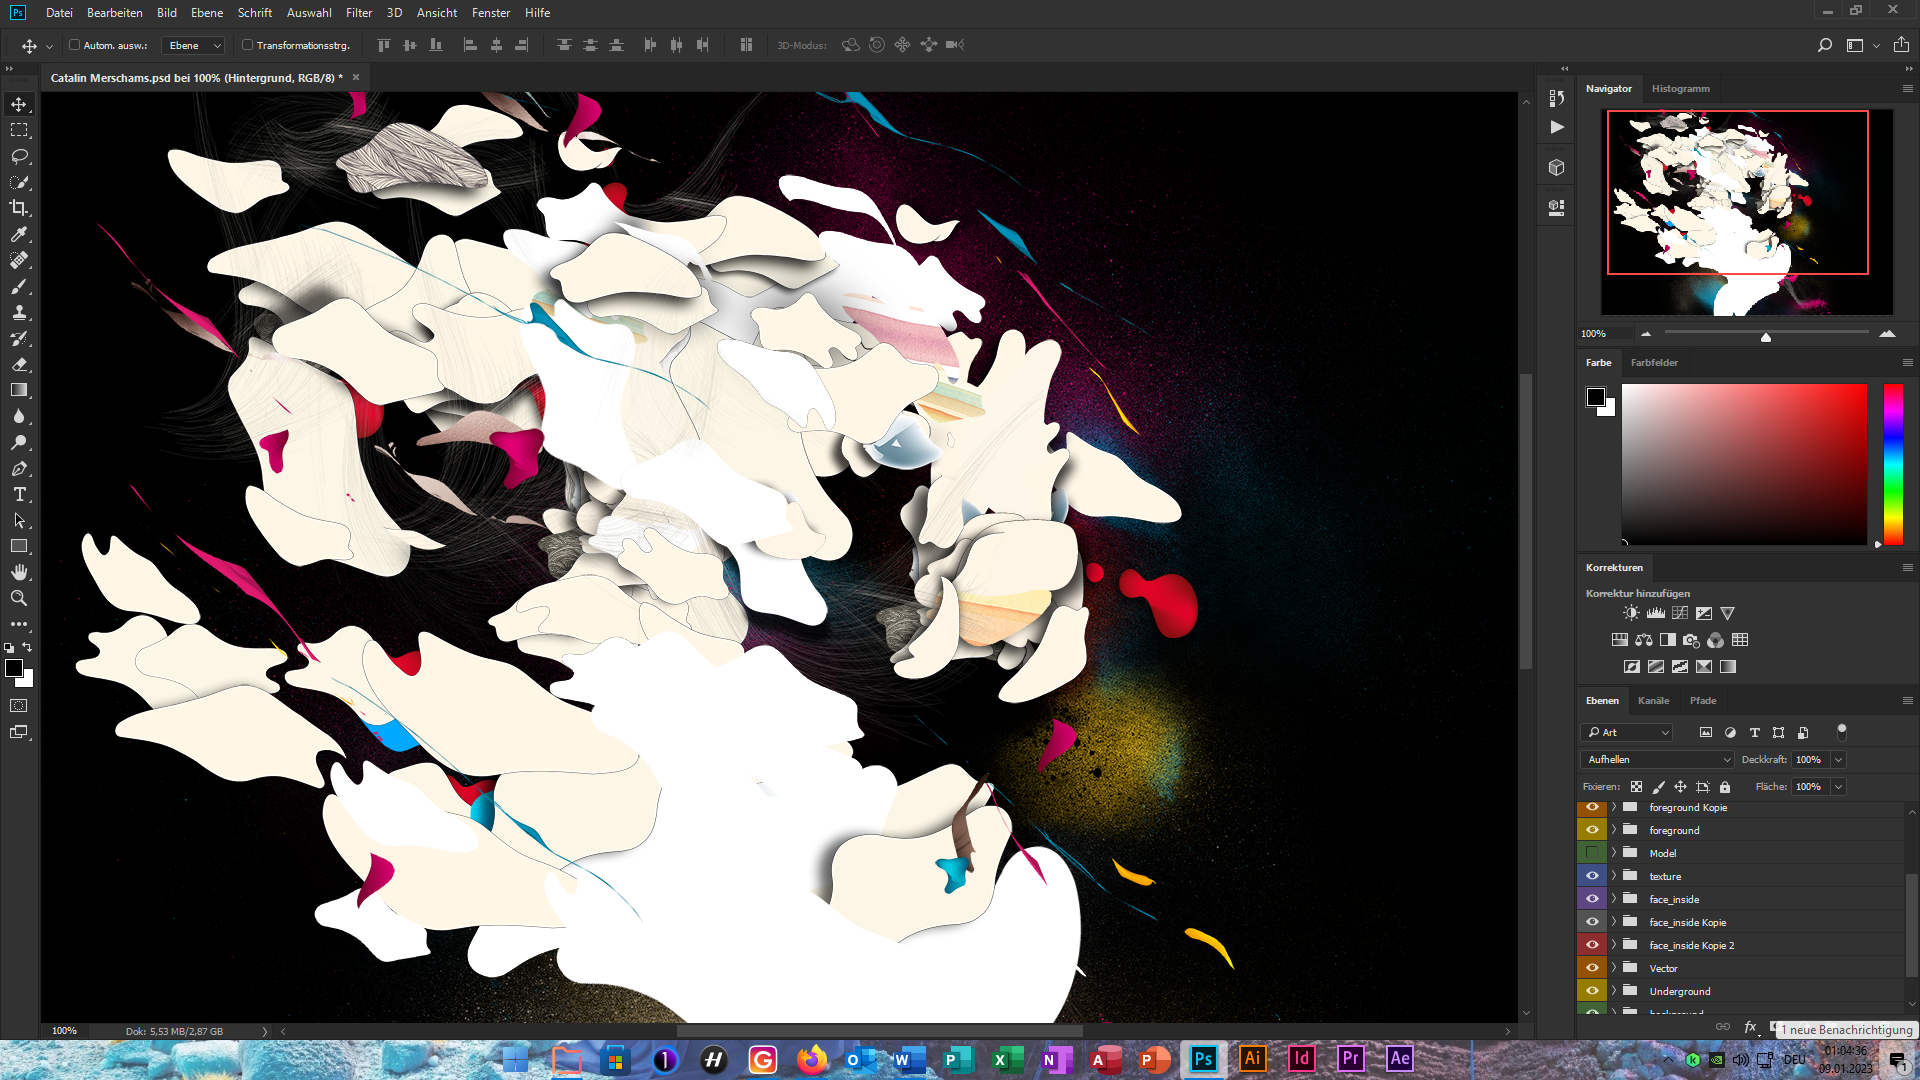Open the Deckkraft opacity dropdown arrow

click(1838, 760)
